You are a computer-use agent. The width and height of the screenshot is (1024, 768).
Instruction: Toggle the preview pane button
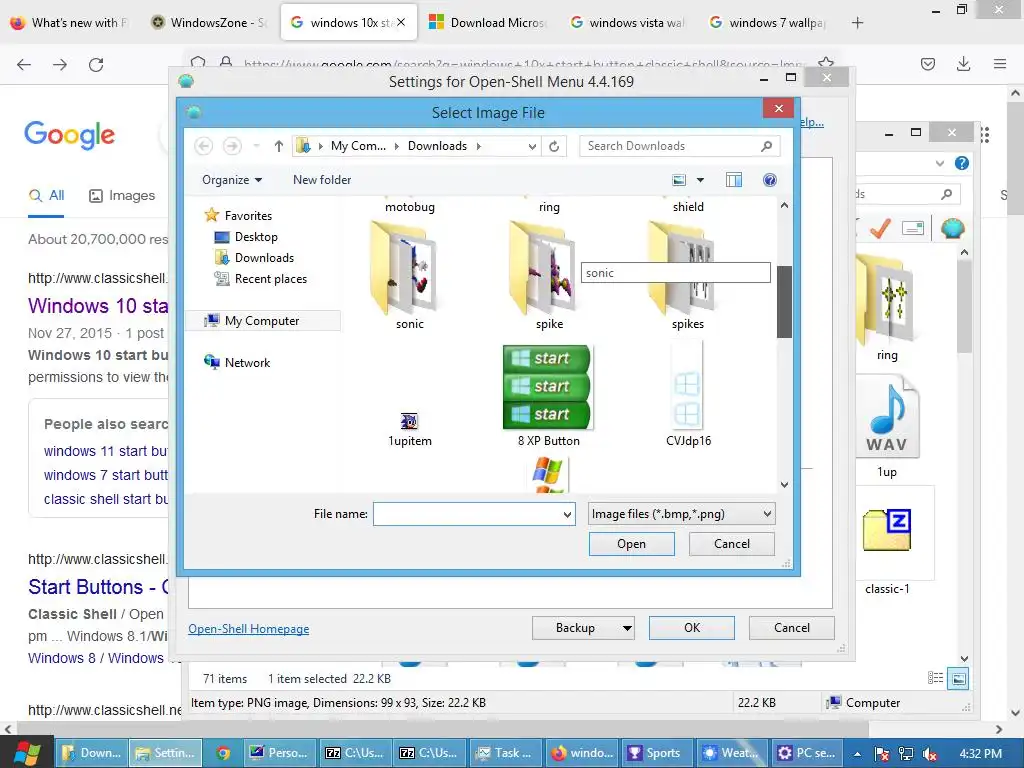734,180
